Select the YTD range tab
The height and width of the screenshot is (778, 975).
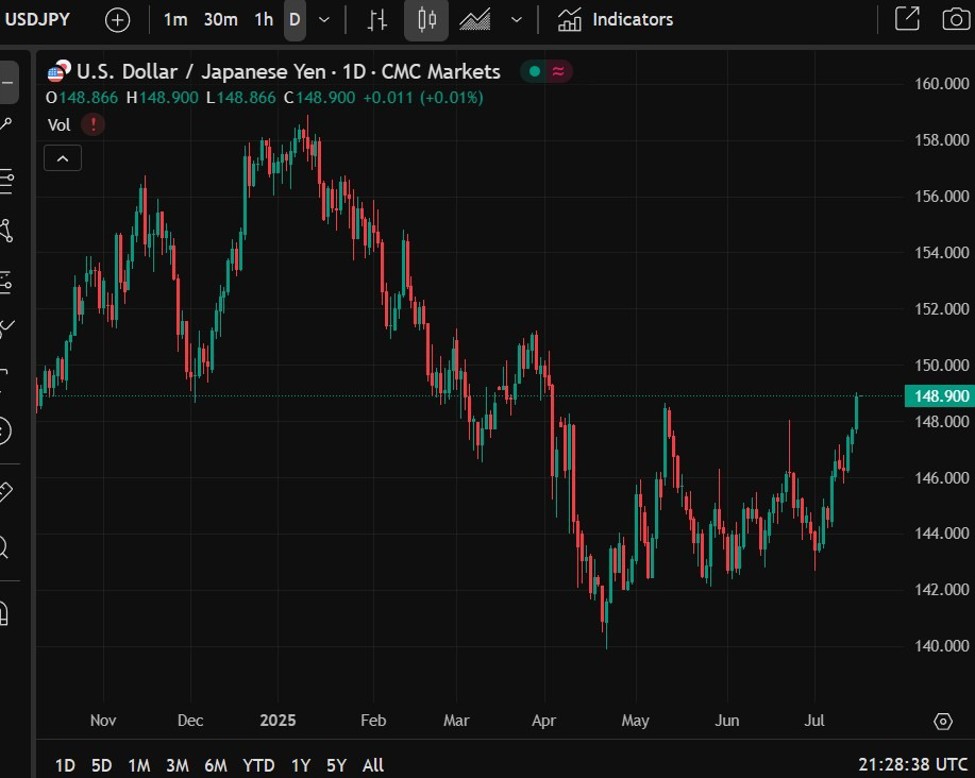click(258, 765)
